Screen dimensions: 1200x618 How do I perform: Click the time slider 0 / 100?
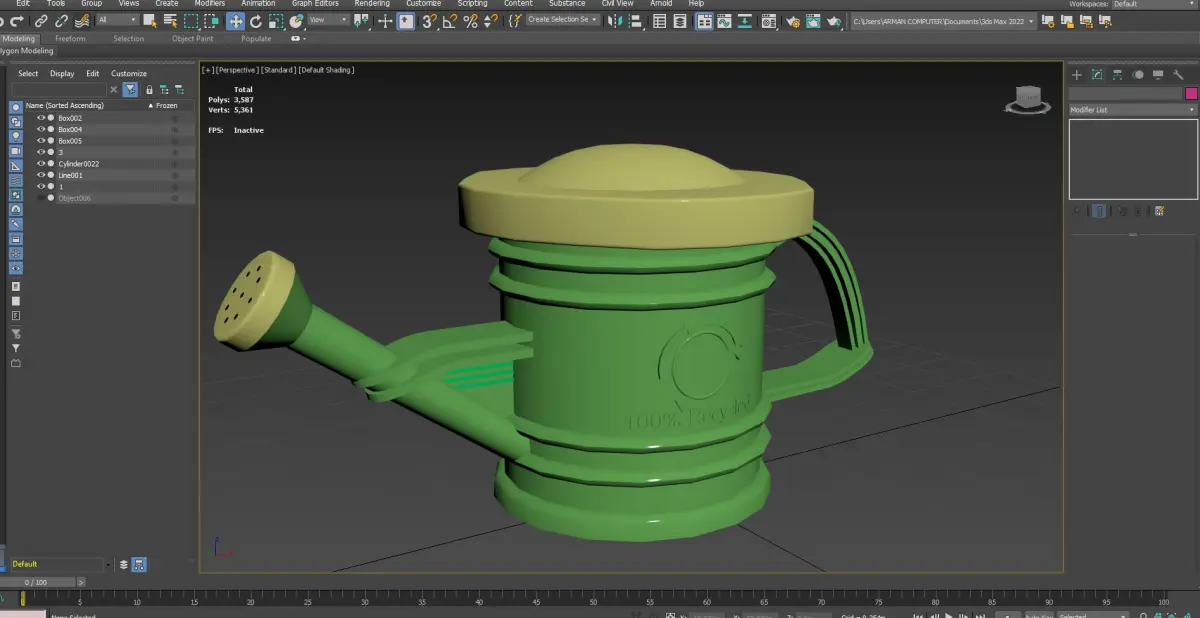[x=36, y=582]
